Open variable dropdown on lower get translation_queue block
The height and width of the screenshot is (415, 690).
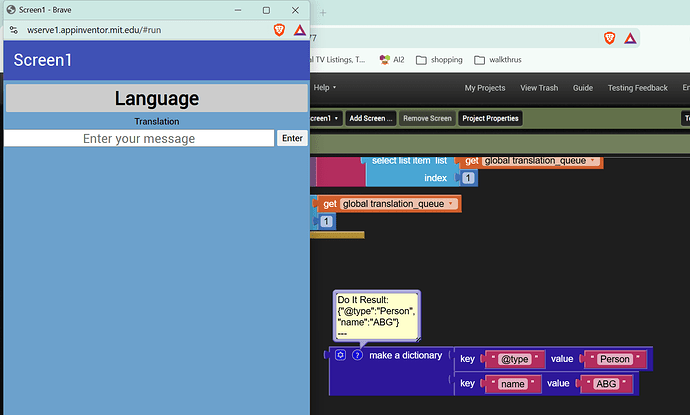451,203
